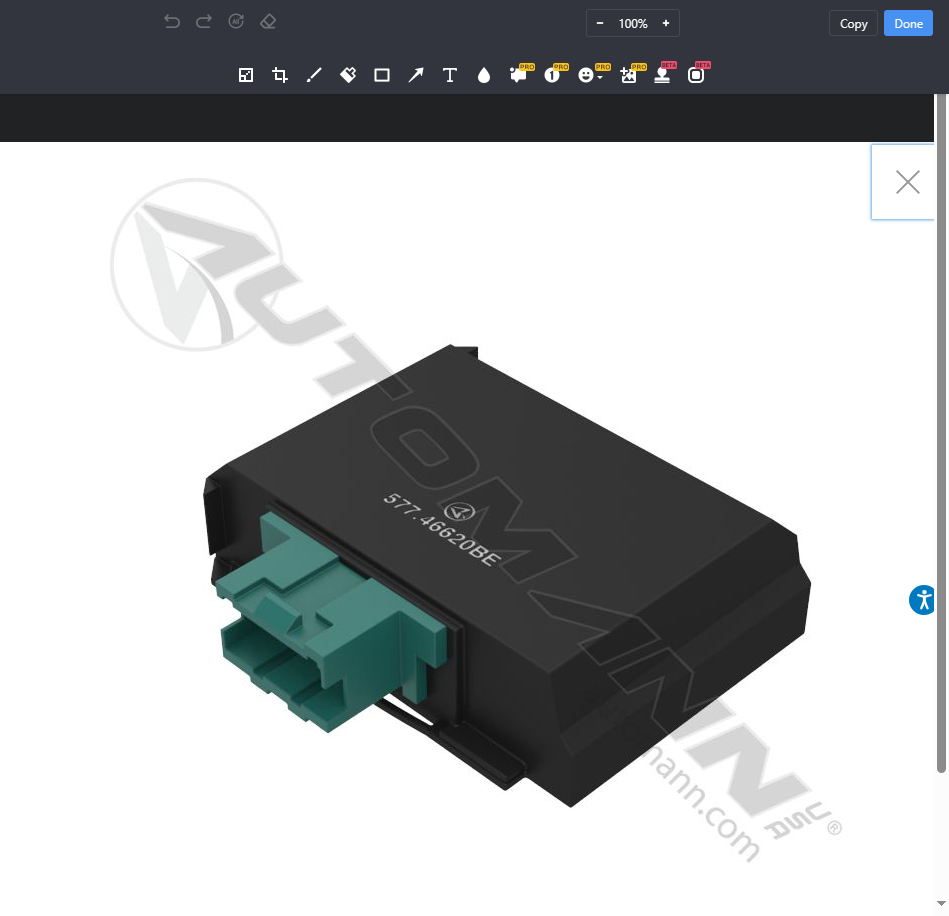Select the PRO numbered step counter tool

[552, 75]
